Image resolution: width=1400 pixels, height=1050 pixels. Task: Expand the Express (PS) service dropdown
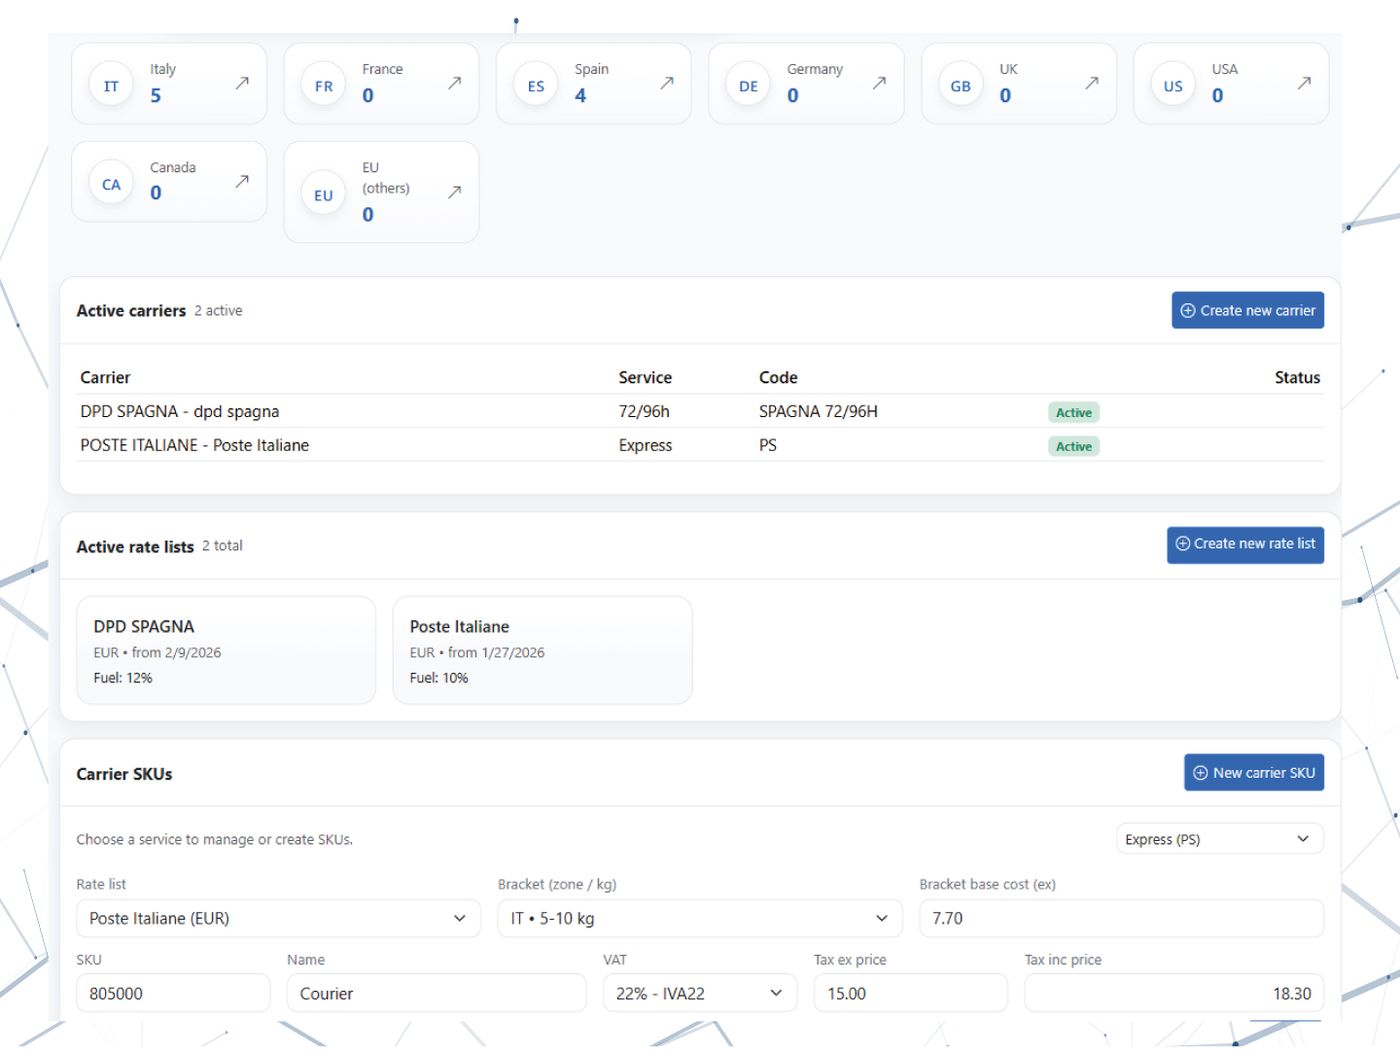click(1220, 839)
